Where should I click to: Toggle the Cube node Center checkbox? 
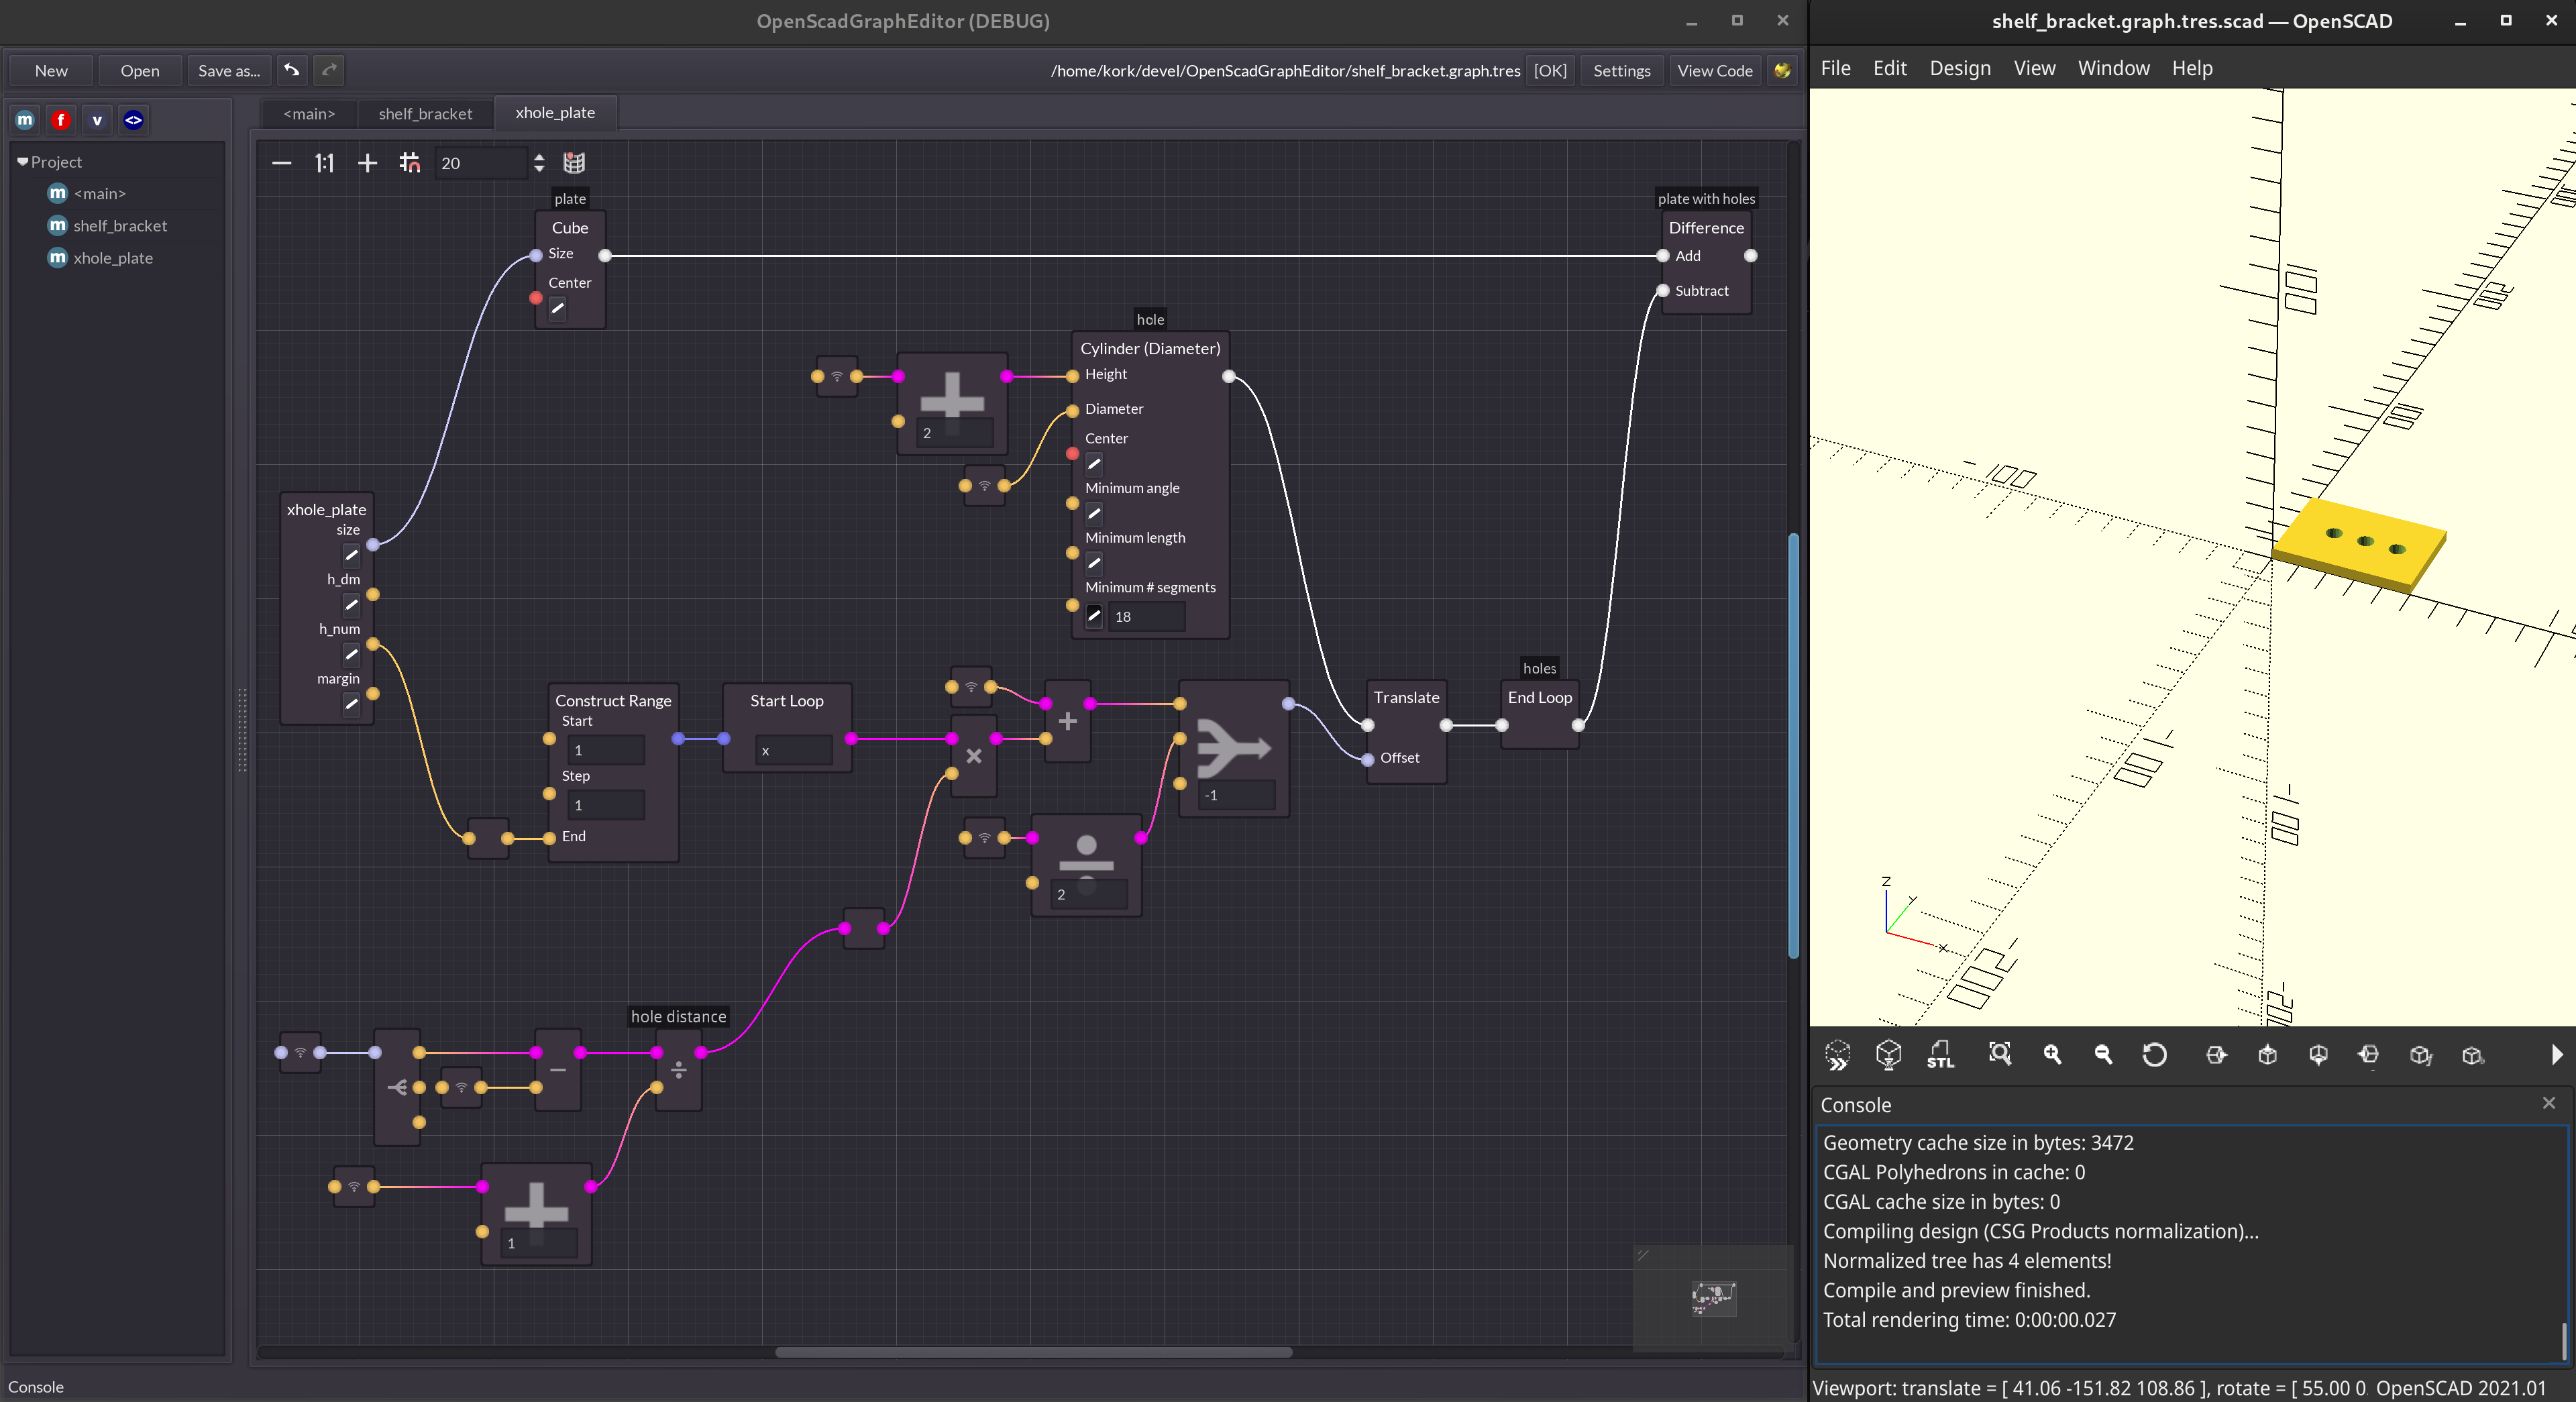558,309
